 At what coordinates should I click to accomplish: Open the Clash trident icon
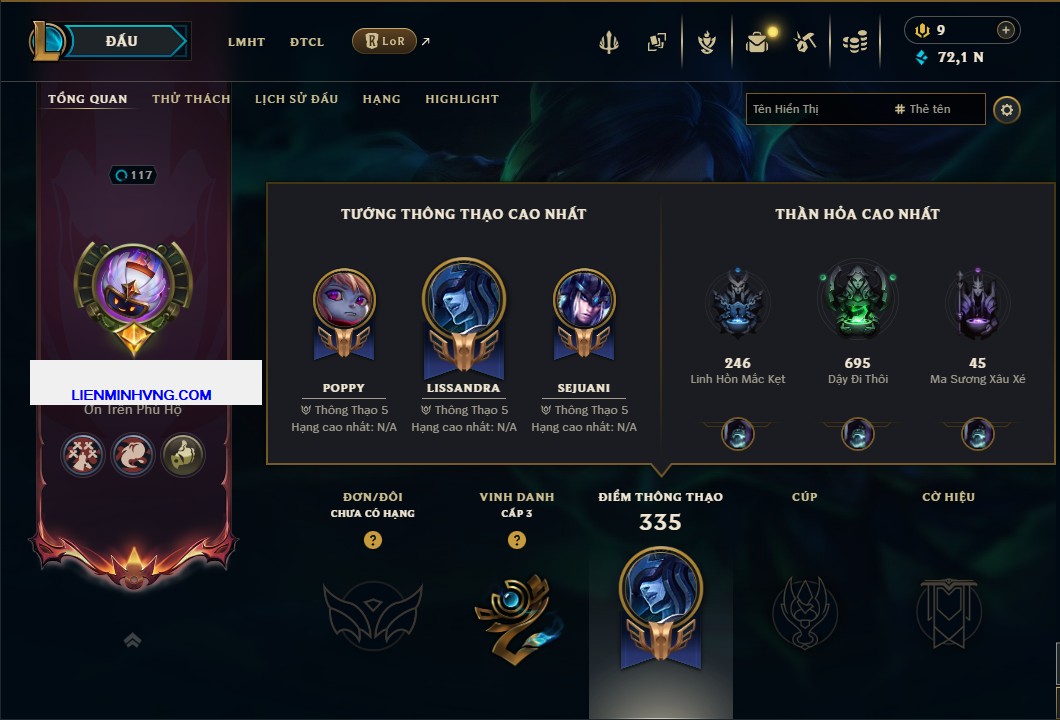[x=608, y=42]
